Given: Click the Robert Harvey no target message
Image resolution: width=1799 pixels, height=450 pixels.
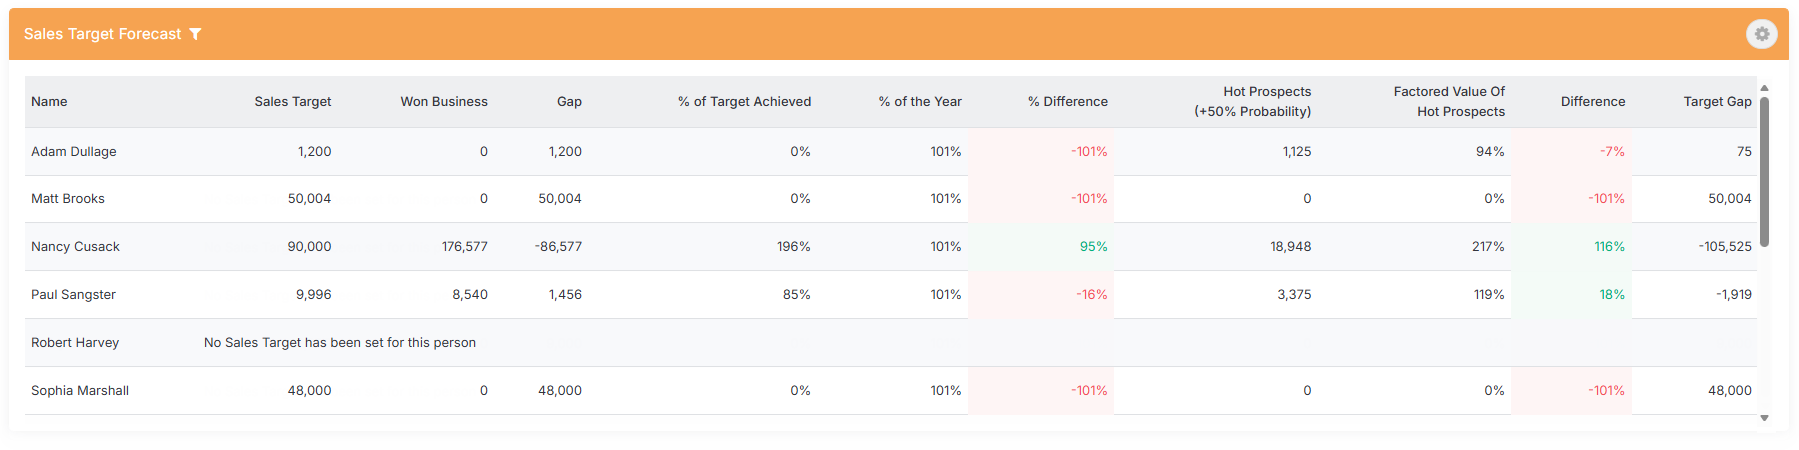Looking at the screenshot, I should pos(340,343).
